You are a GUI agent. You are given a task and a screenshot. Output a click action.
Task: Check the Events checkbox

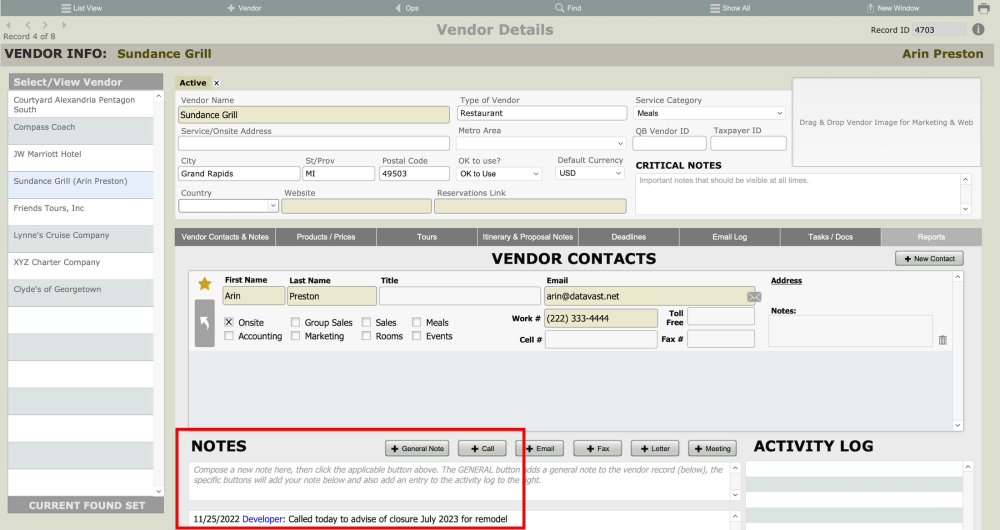tap(416, 335)
